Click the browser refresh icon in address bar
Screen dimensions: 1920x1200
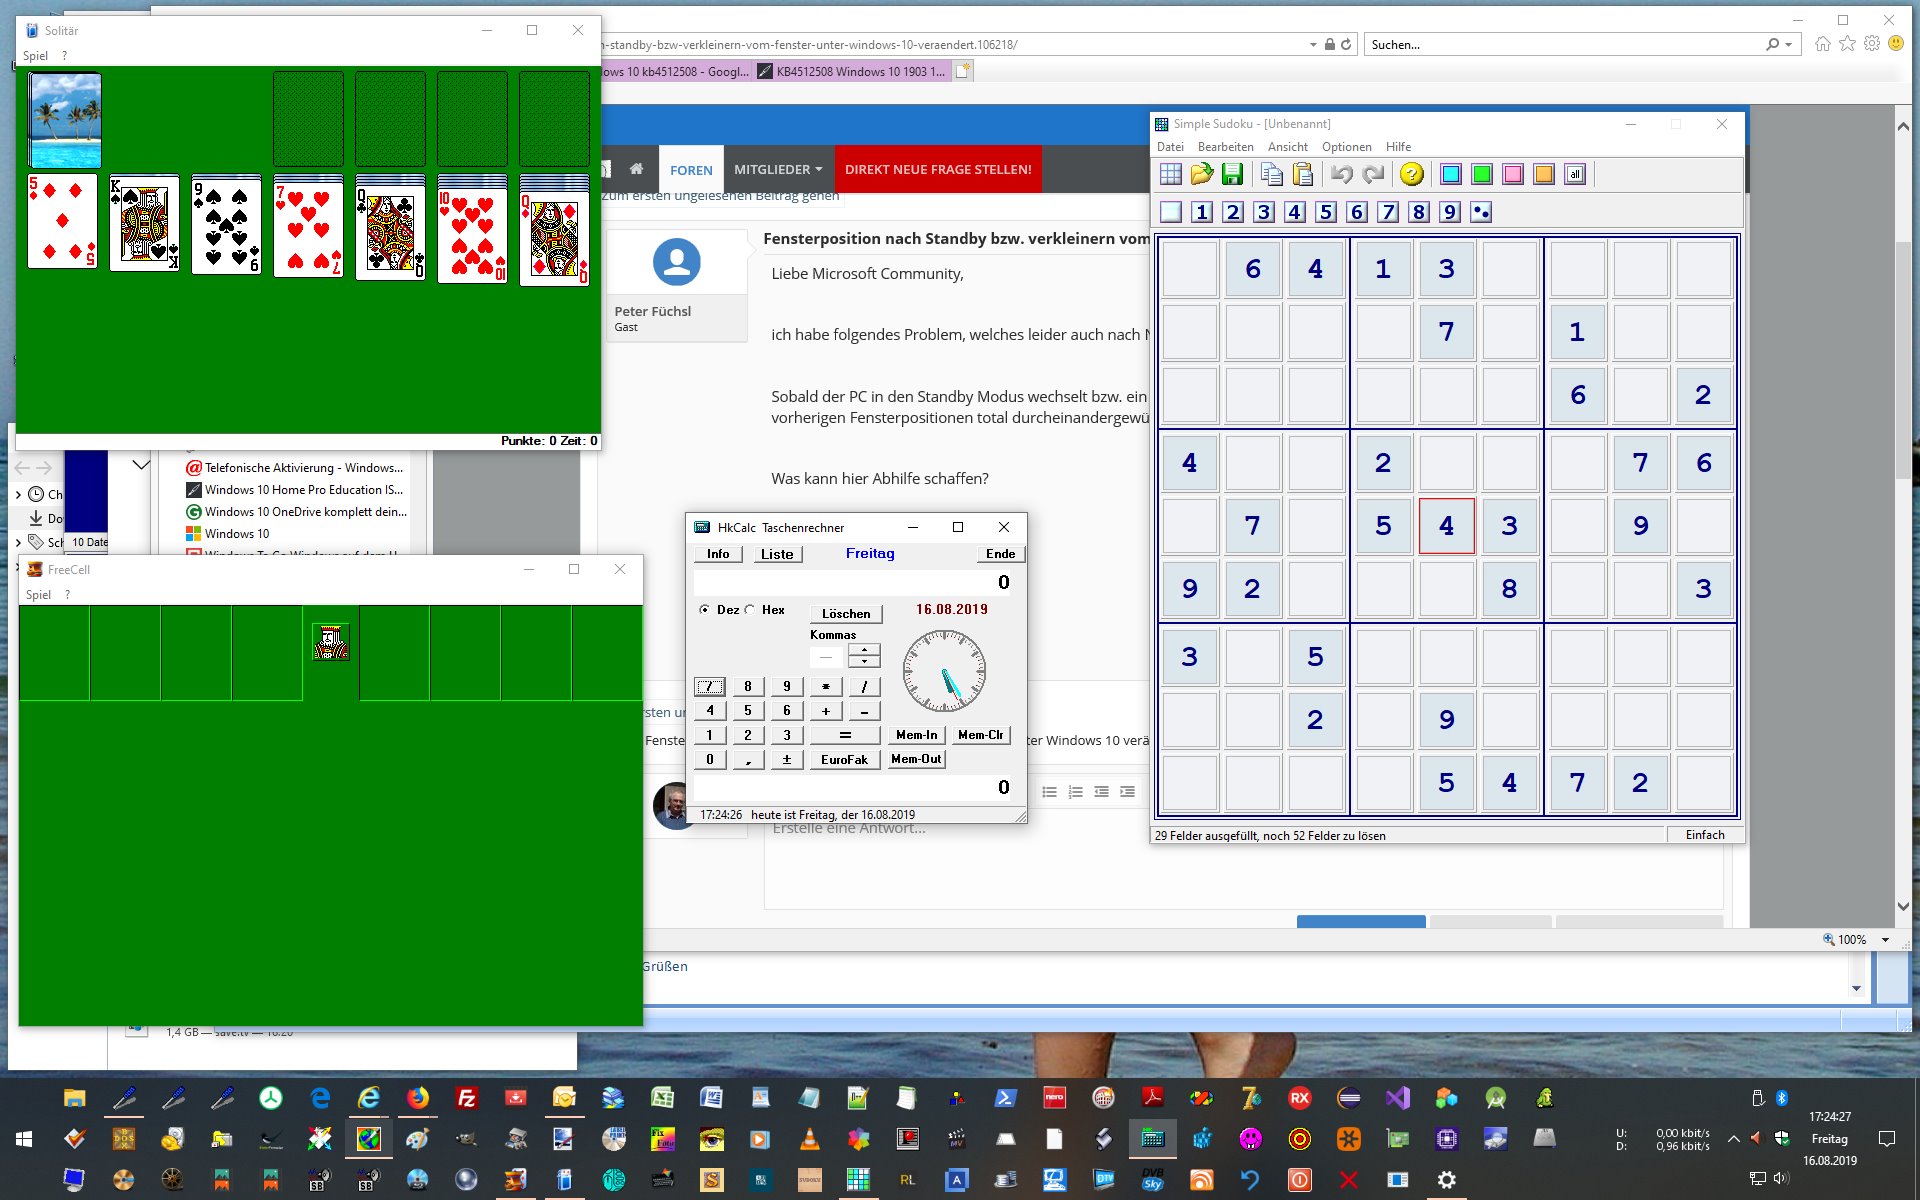coord(1346,44)
